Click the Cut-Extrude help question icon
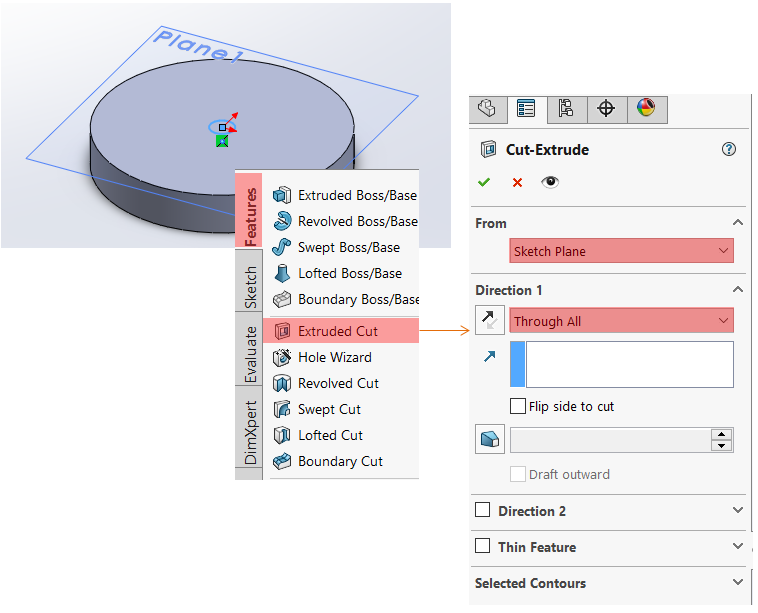 (x=729, y=149)
